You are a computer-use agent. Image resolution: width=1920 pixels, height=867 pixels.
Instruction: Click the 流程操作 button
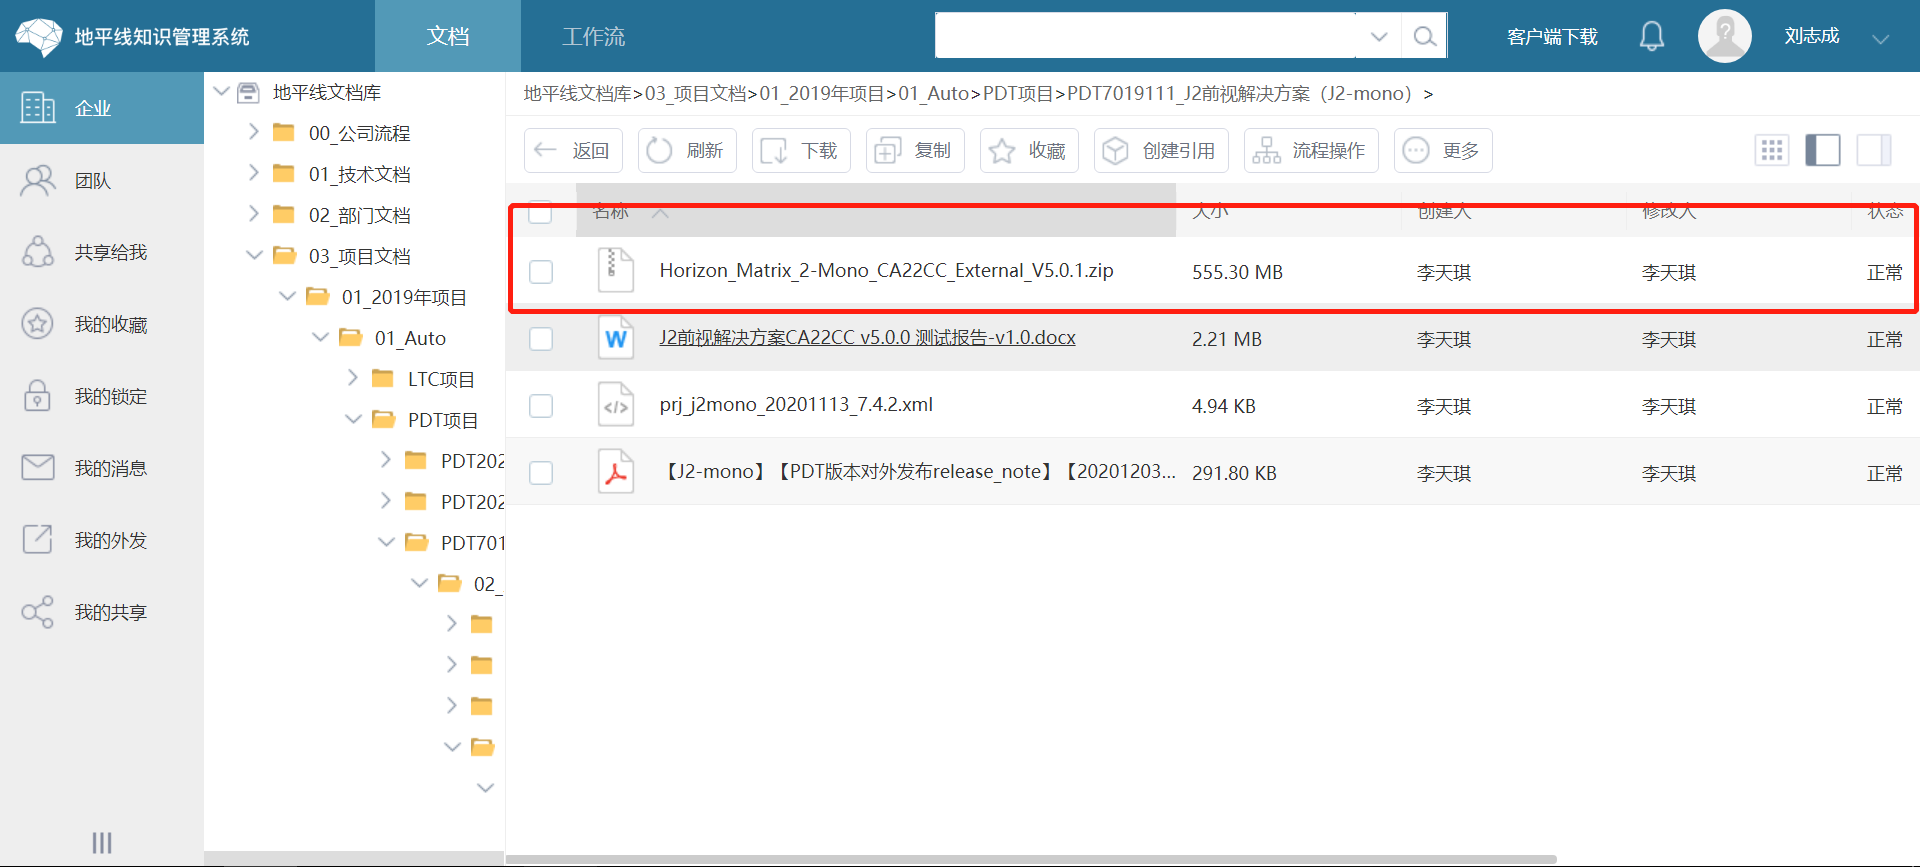point(1311,150)
